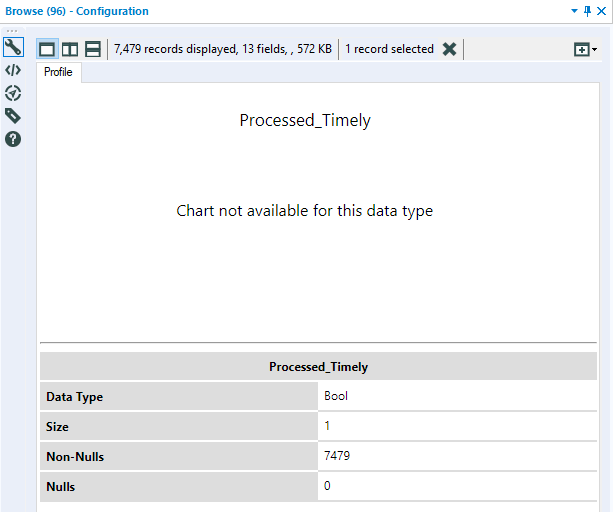
Task: Open the new window dropdown
Action: point(585,50)
